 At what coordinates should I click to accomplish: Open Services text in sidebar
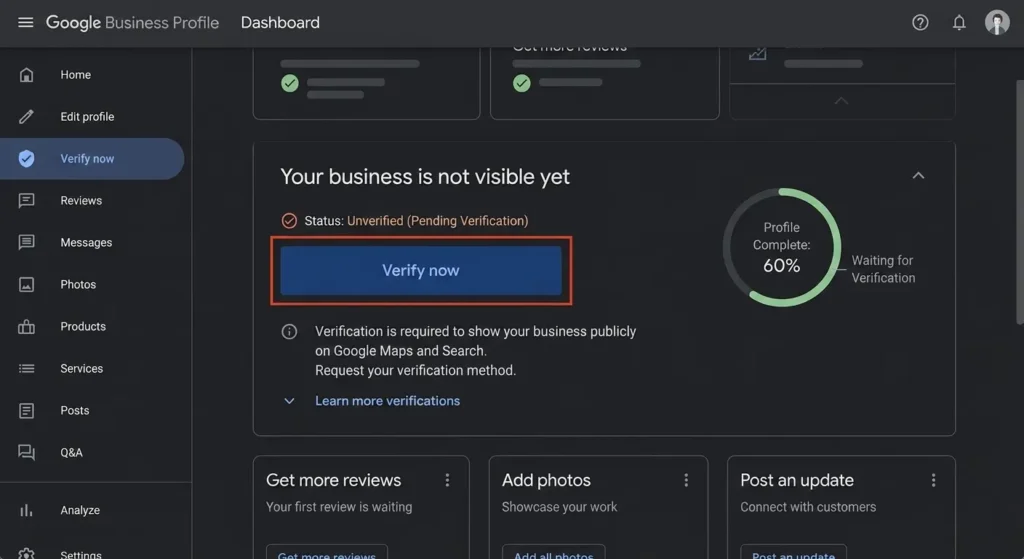82,368
